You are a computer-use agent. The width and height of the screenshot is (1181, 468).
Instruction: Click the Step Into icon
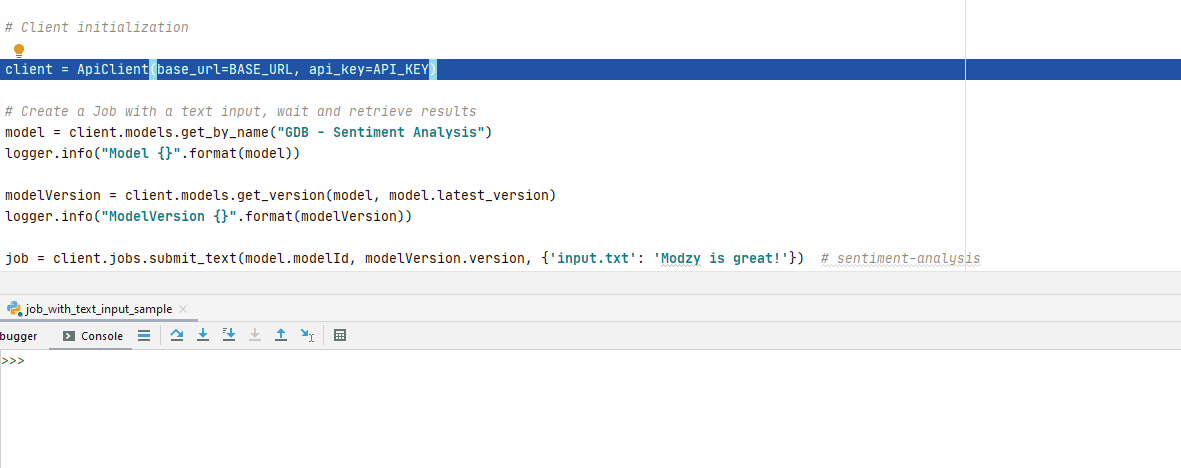click(x=203, y=336)
